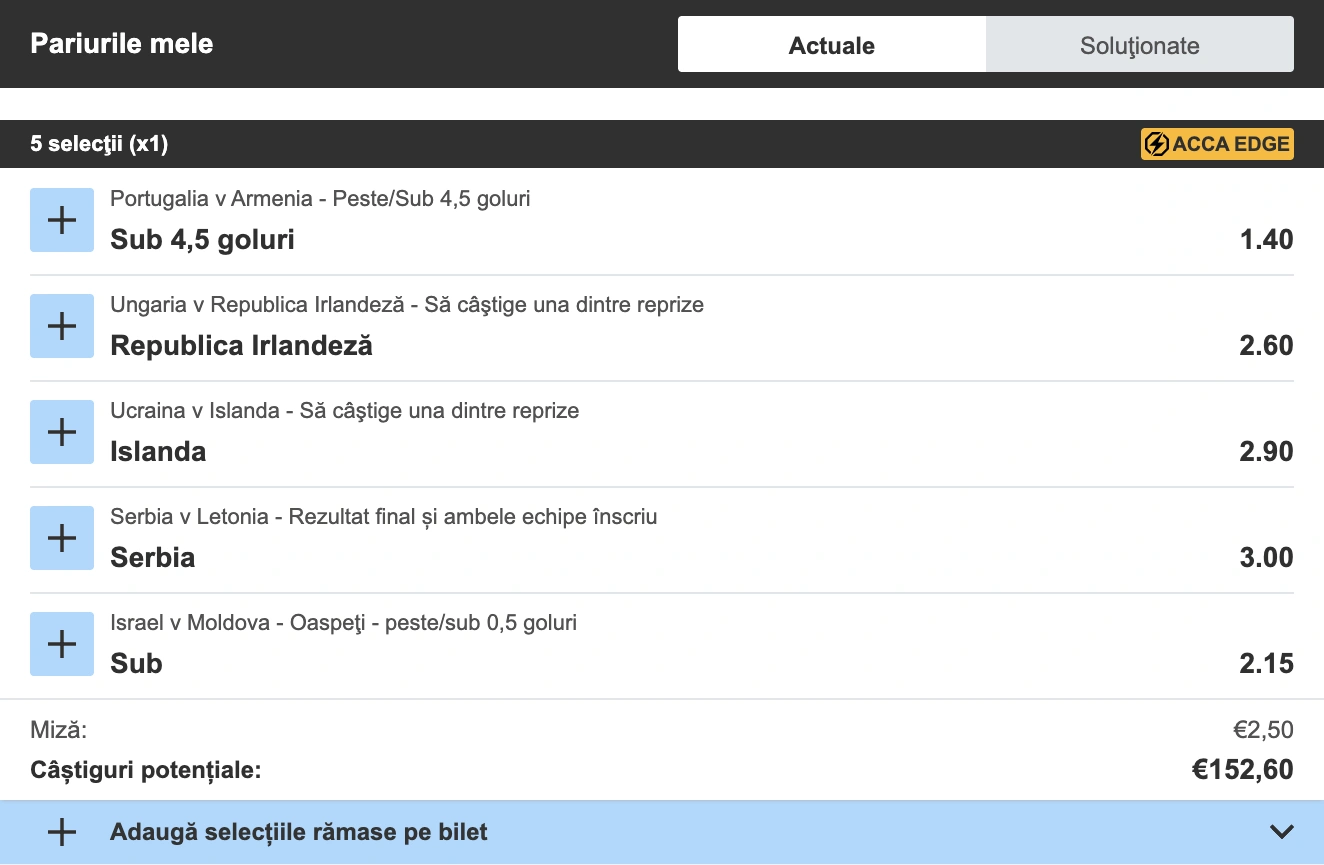Click the lightning bolt icon in ACCA EDGE

pos(1159,143)
